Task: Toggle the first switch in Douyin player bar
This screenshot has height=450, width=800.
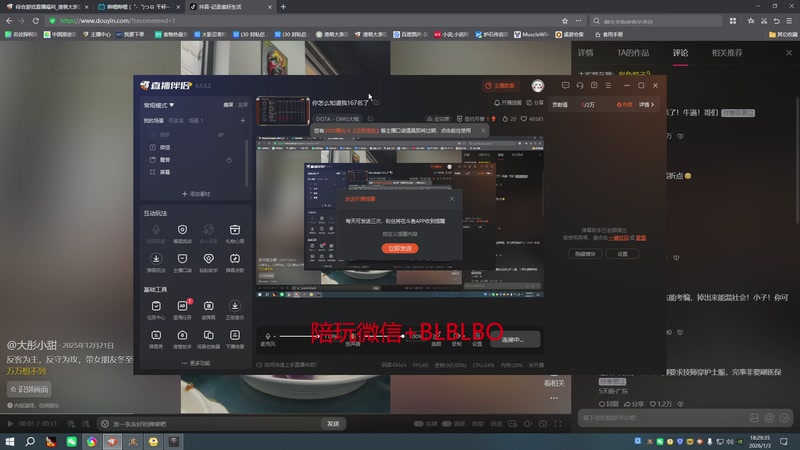Action: 419,423
